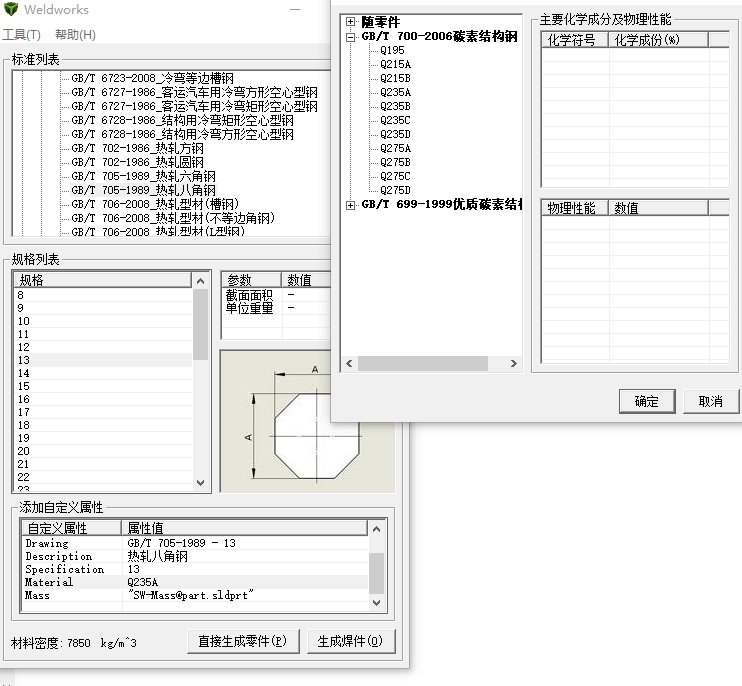The height and width of the screenshot is (686, 742).
Task: Click the 规格 column header
Action: [x=103, y=280]
